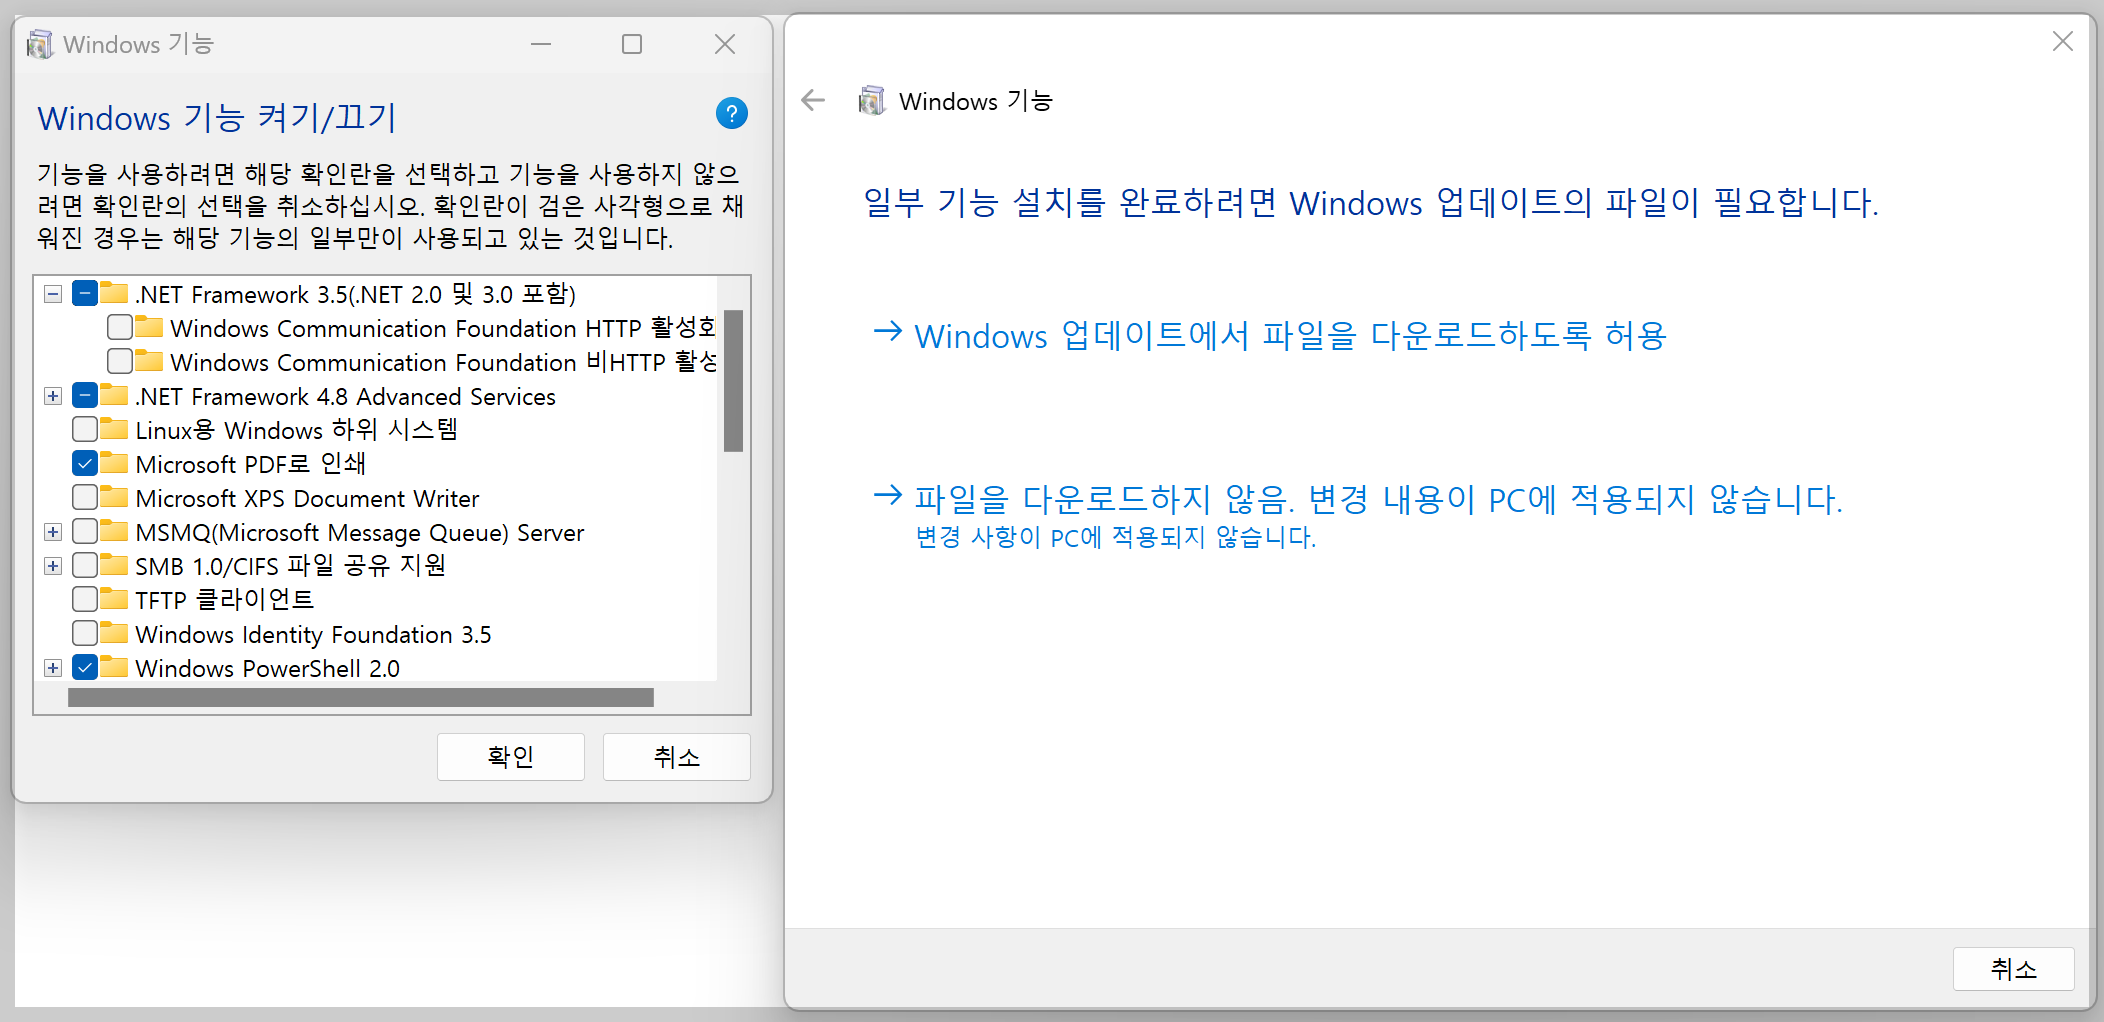Expand the MSMQ Server tree node

[x=53, y=532]
